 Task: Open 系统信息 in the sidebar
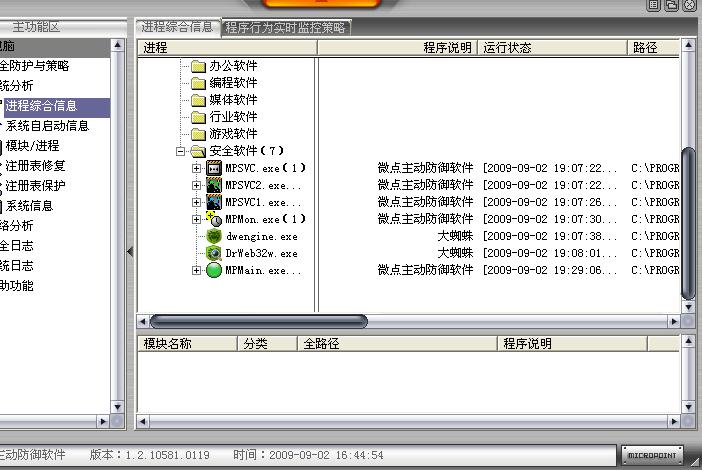29,206
